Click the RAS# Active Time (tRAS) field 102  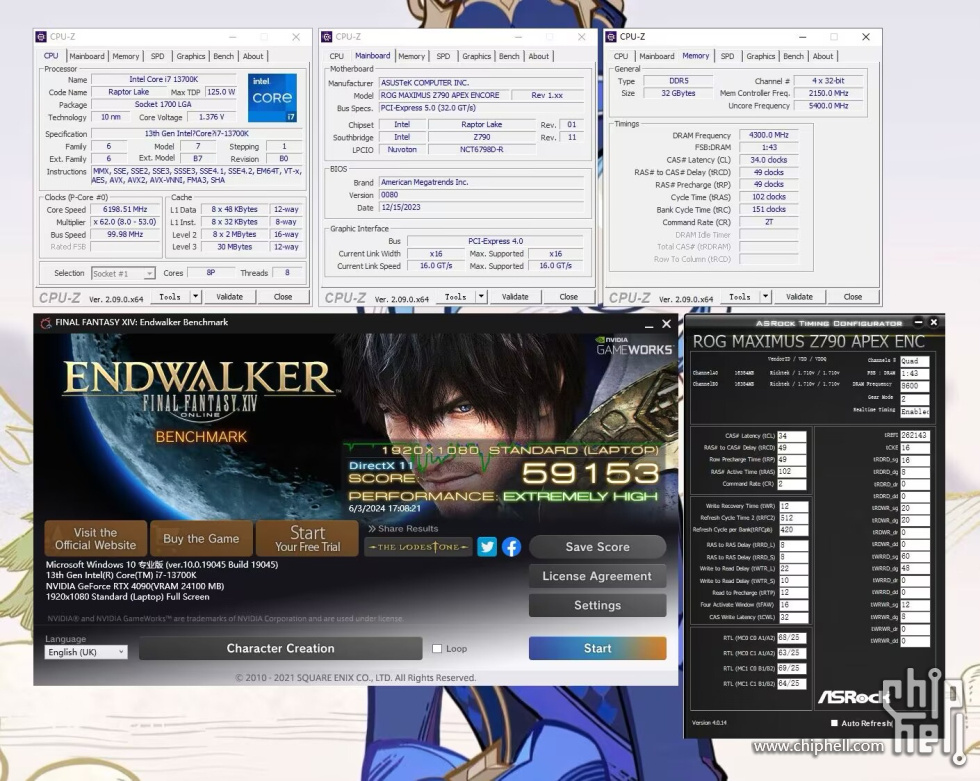[792, 472]
